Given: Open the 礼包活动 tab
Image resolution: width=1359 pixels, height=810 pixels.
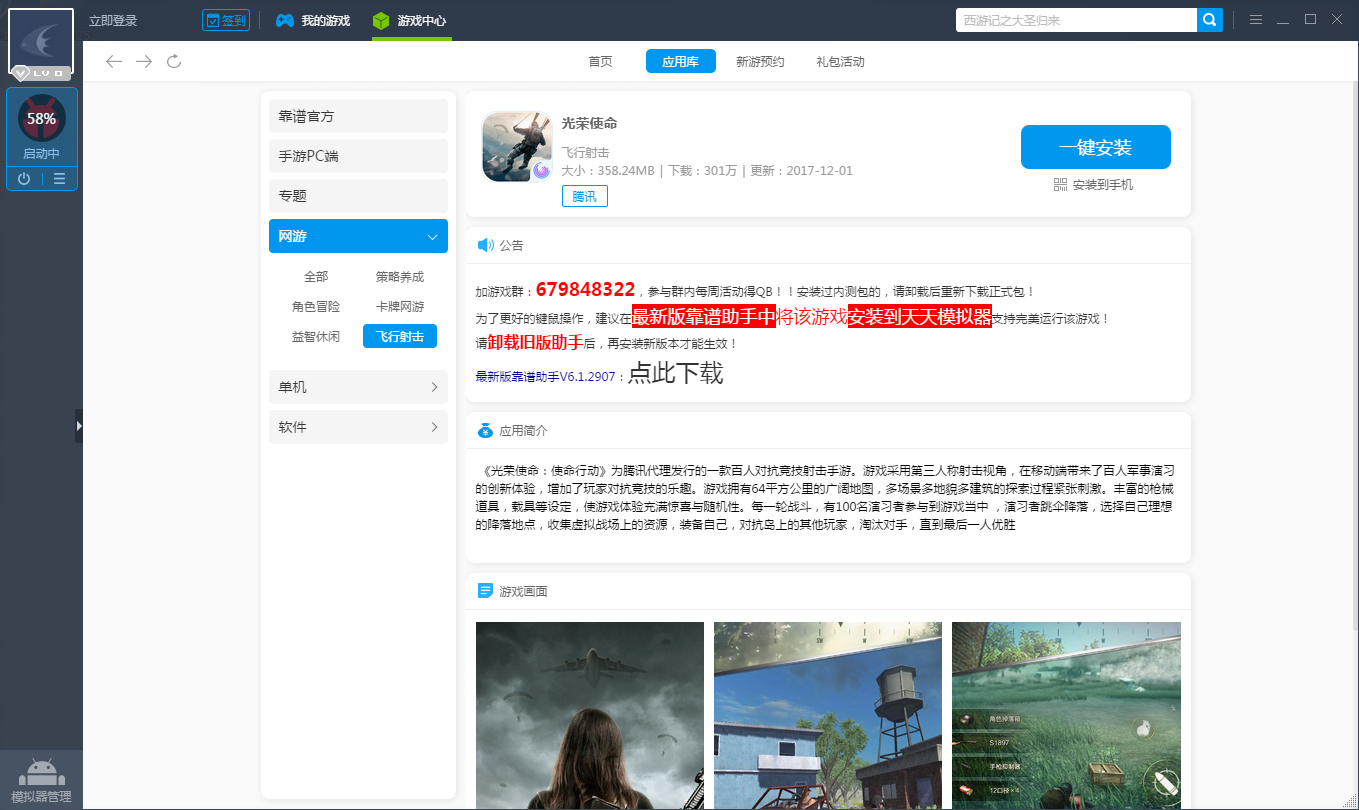Looking at the screenshot, I should 840,62.
